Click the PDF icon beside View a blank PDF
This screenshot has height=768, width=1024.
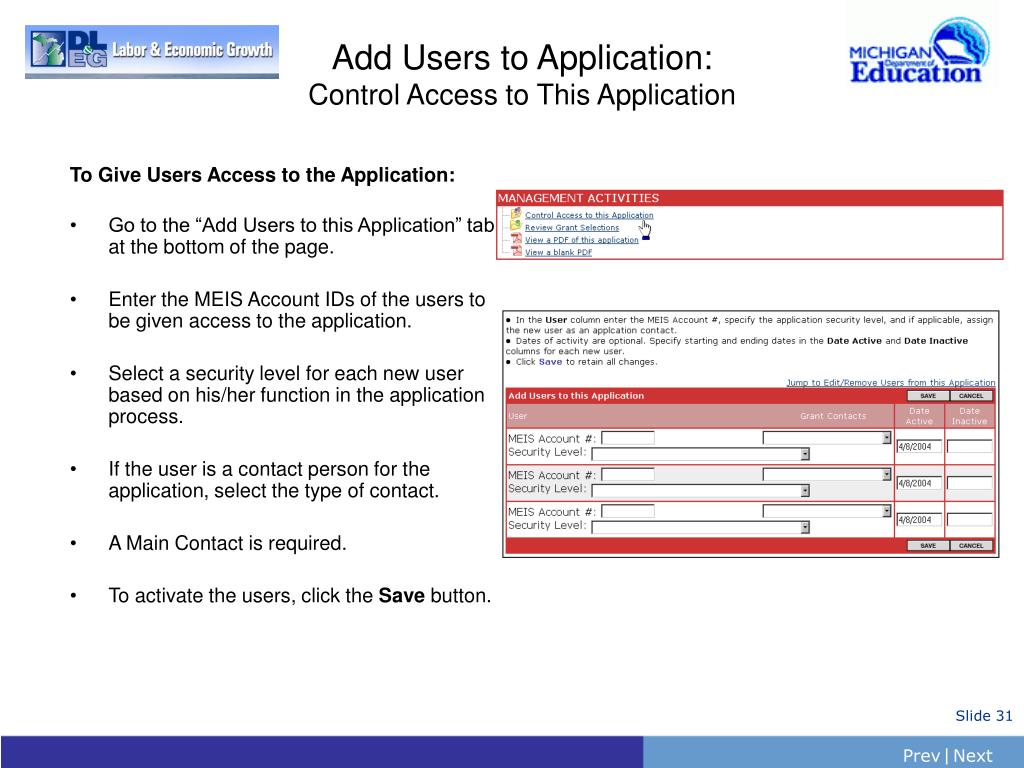click(516, 251)
